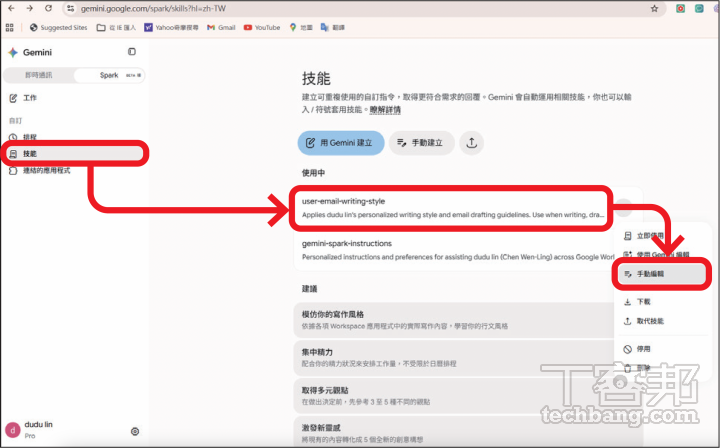The height and width of the screenshot is (448, 720).
Task: Open settings gear near dudu lin
Action: 135,431
